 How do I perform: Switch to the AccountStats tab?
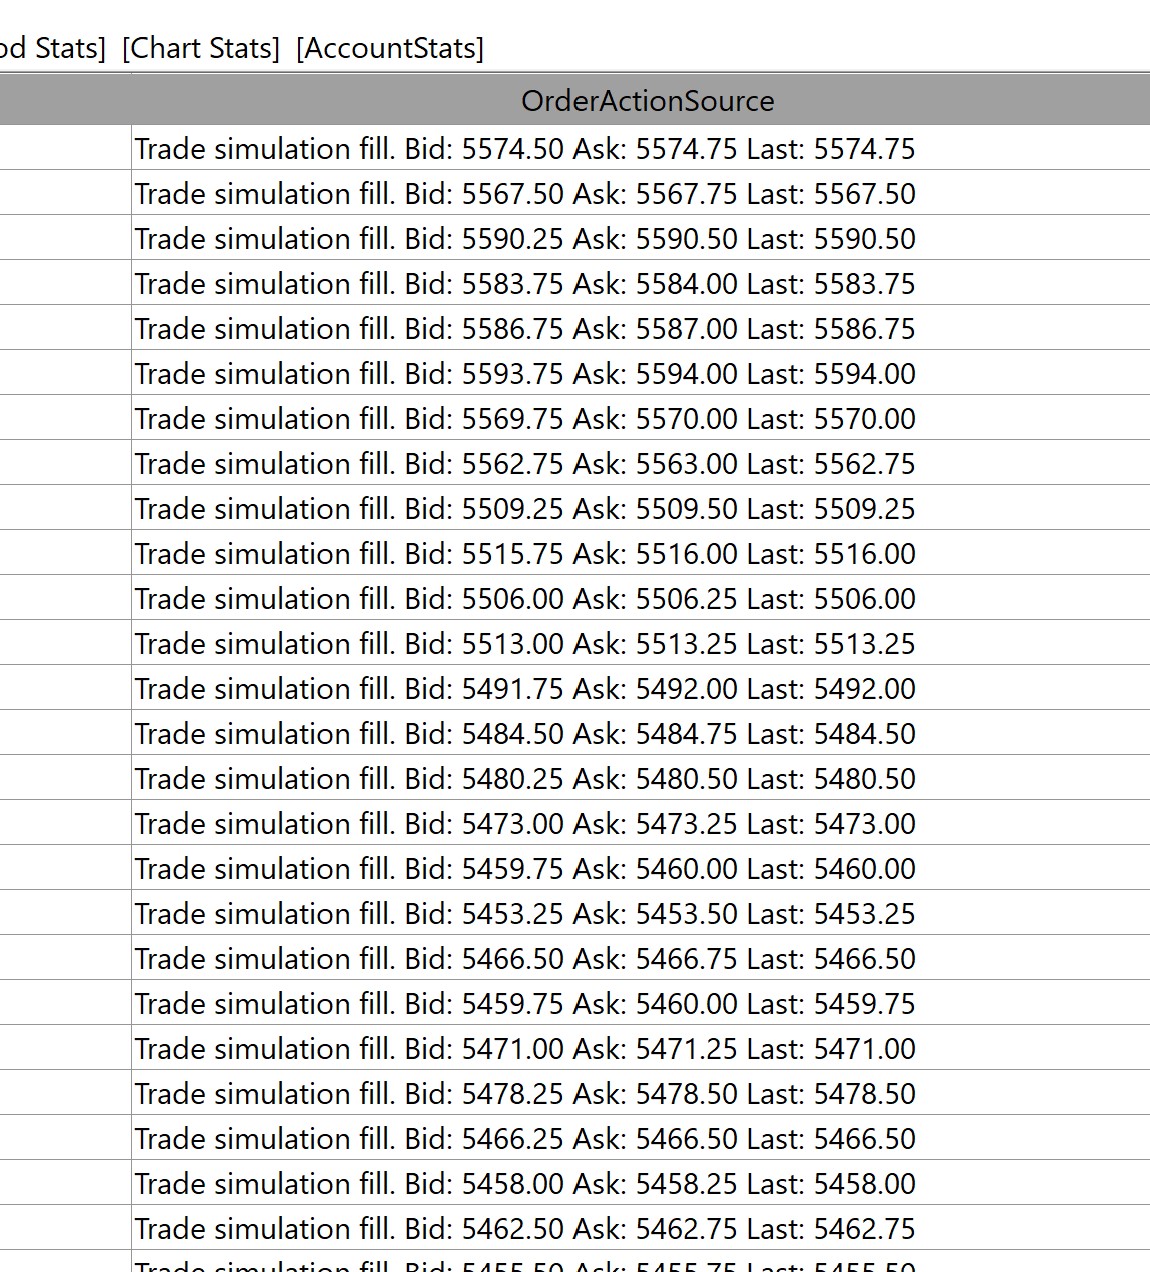click(x=390, y=48)
